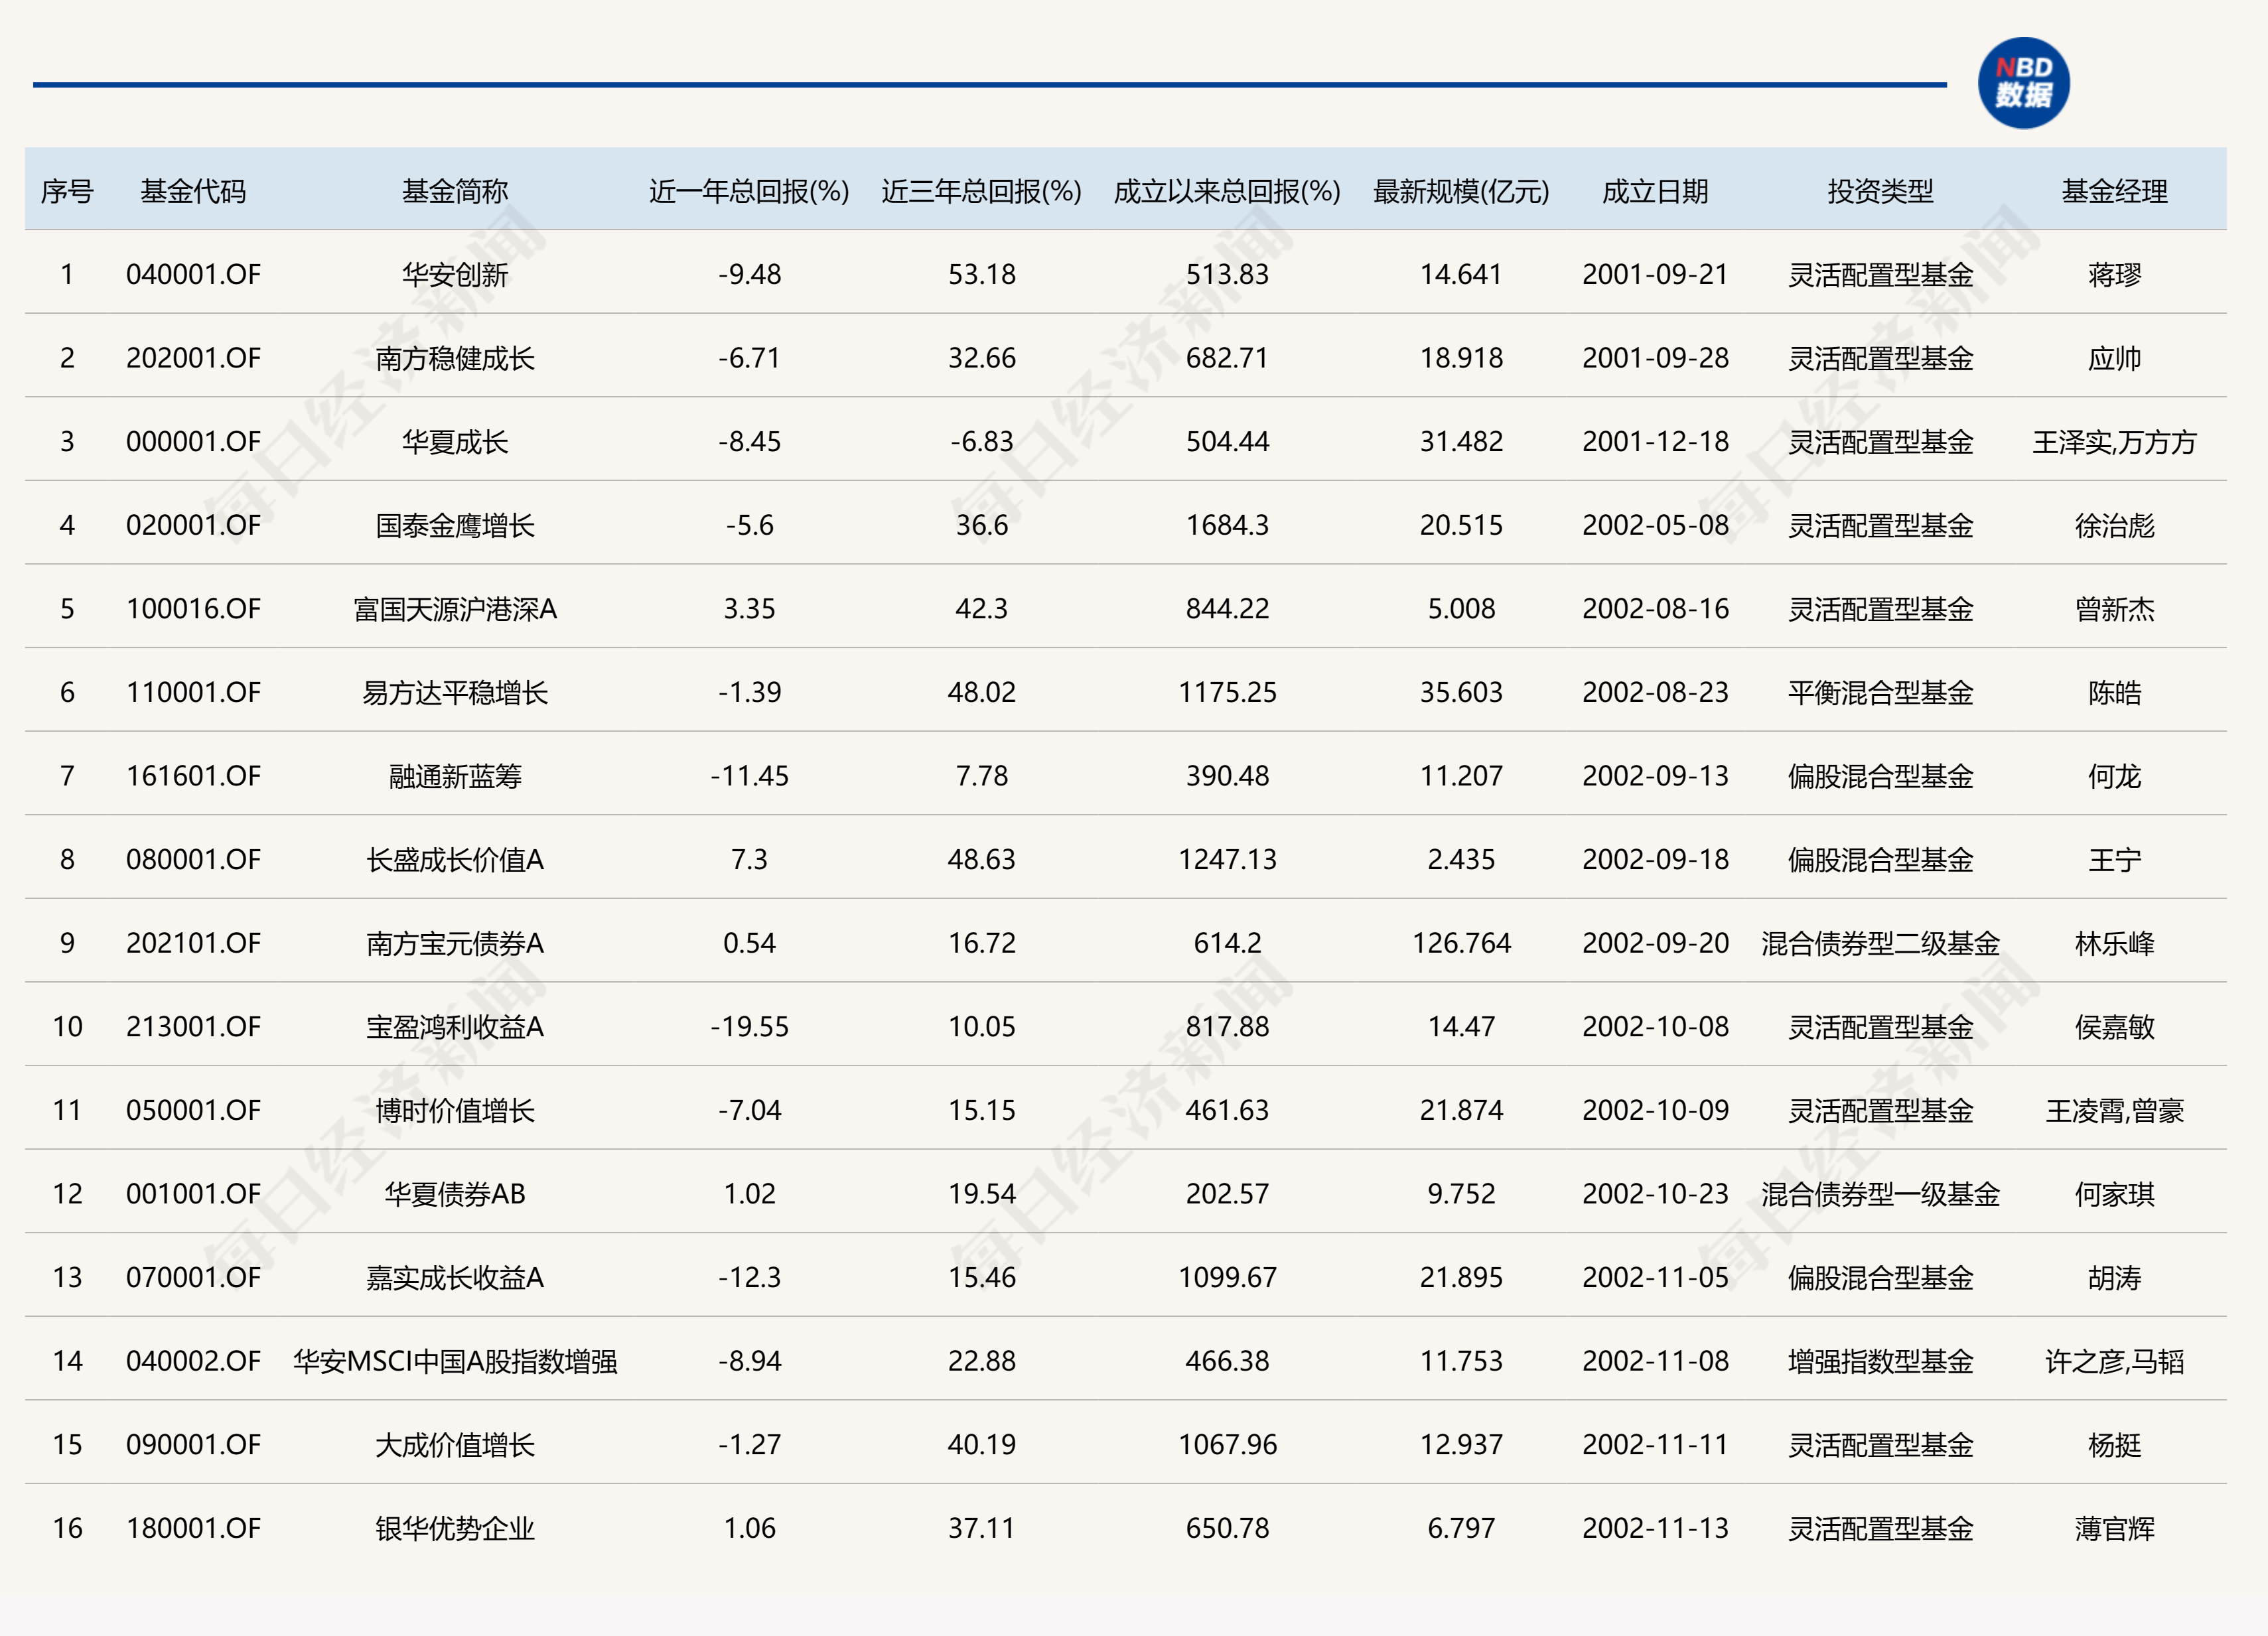Select the fund name 融通新蓝筹

[x=455, y=776]
